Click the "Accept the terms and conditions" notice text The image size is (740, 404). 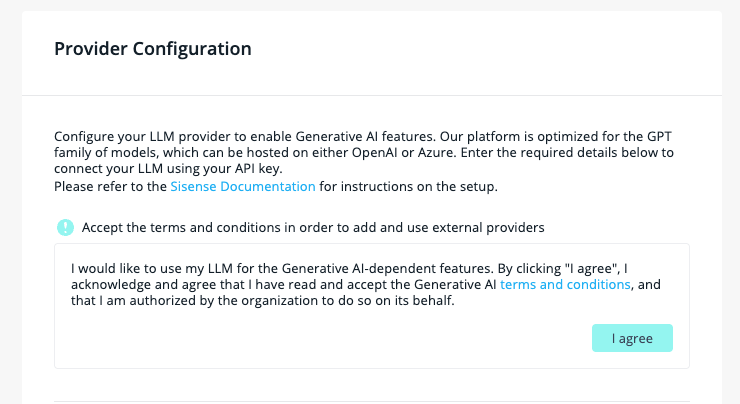pos(313,227)
